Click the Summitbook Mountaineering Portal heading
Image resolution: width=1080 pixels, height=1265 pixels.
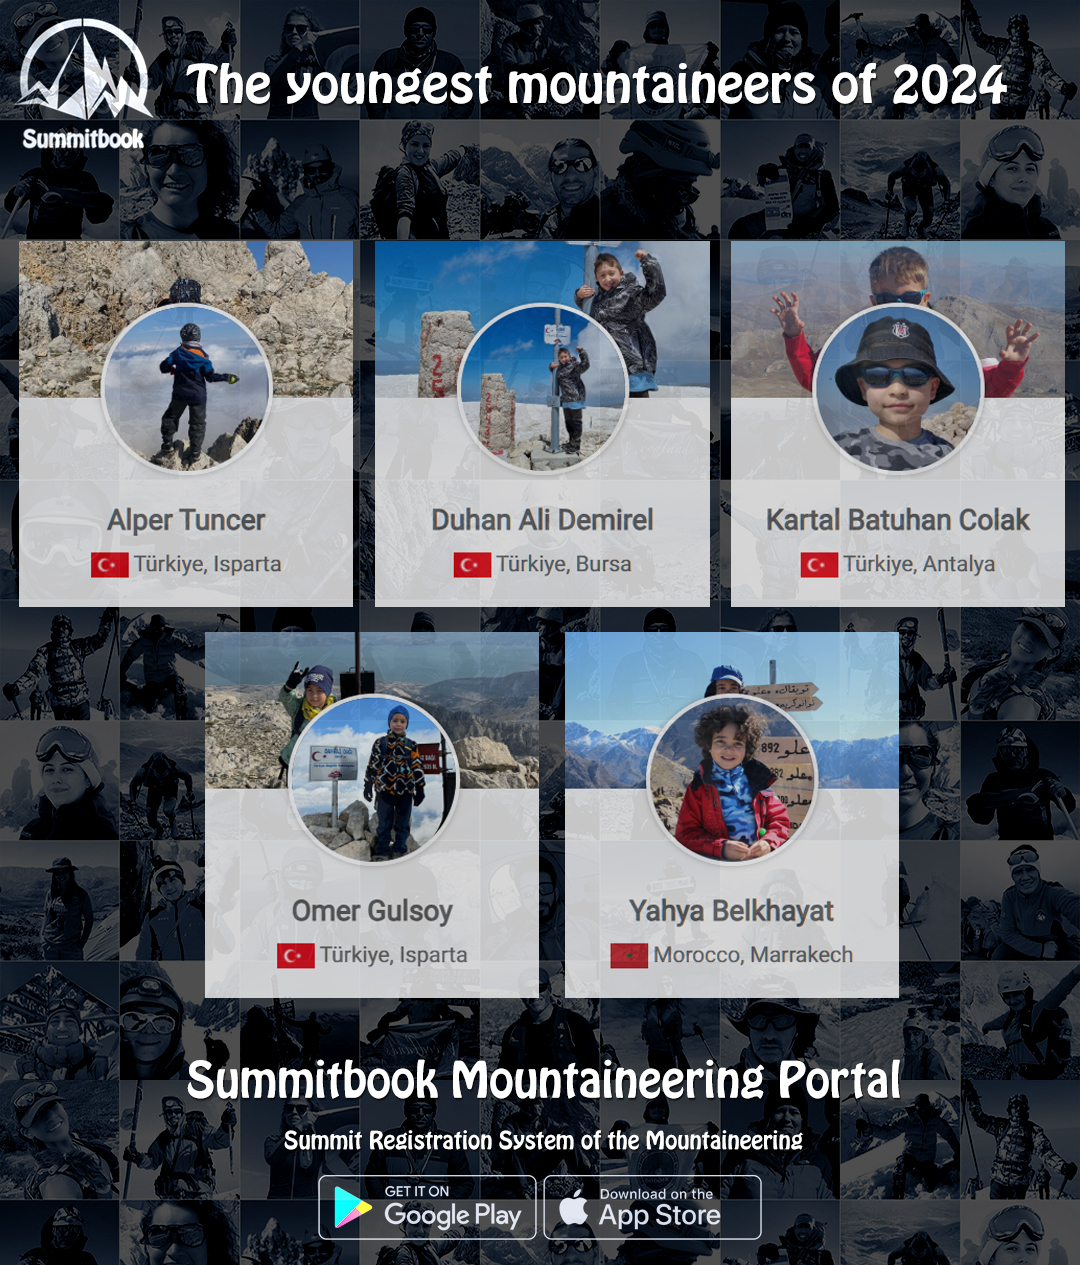coord(544,1080)
